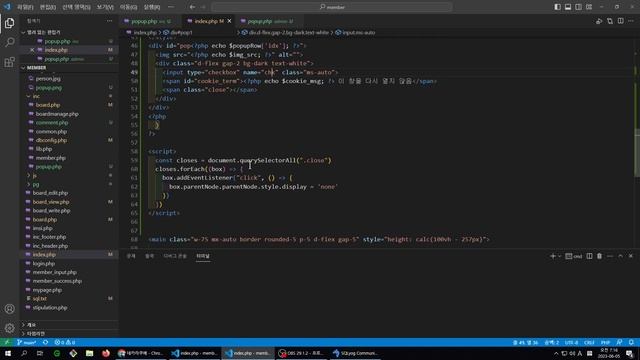The image size is (640, 360).
Task: Create a new terminal with plus icon
Action: tap(553, 256)
